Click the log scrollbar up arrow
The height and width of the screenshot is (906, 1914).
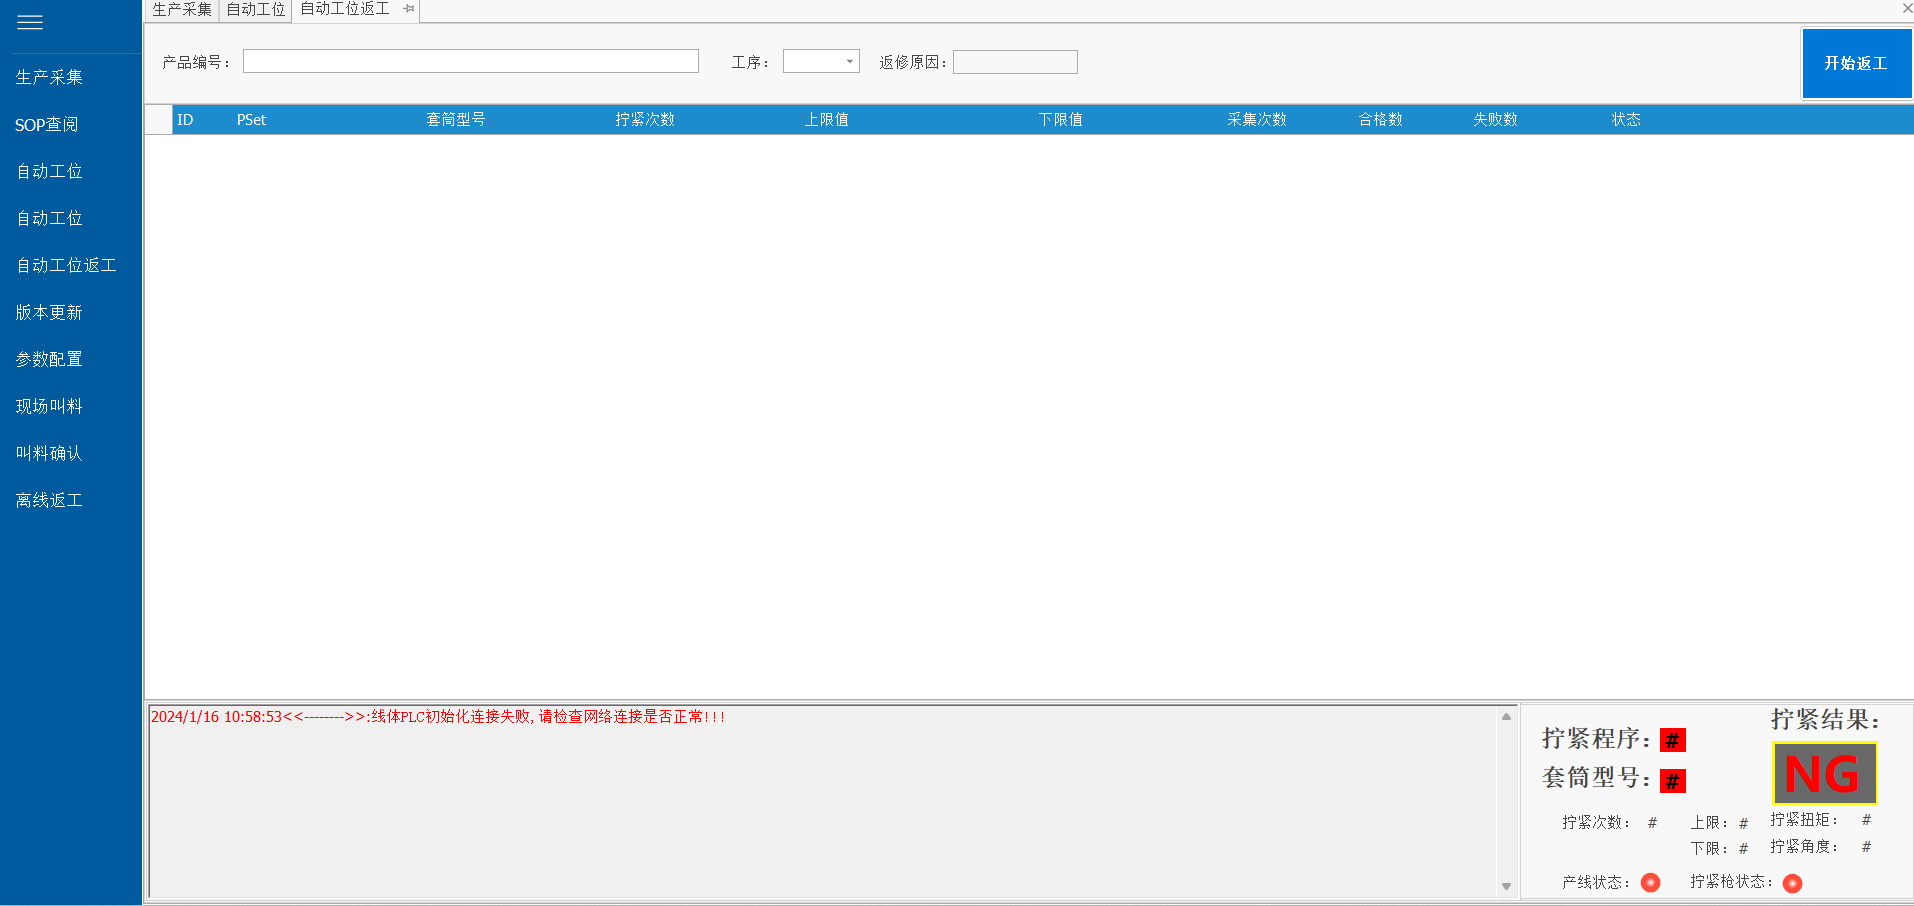coord(1506,716)
